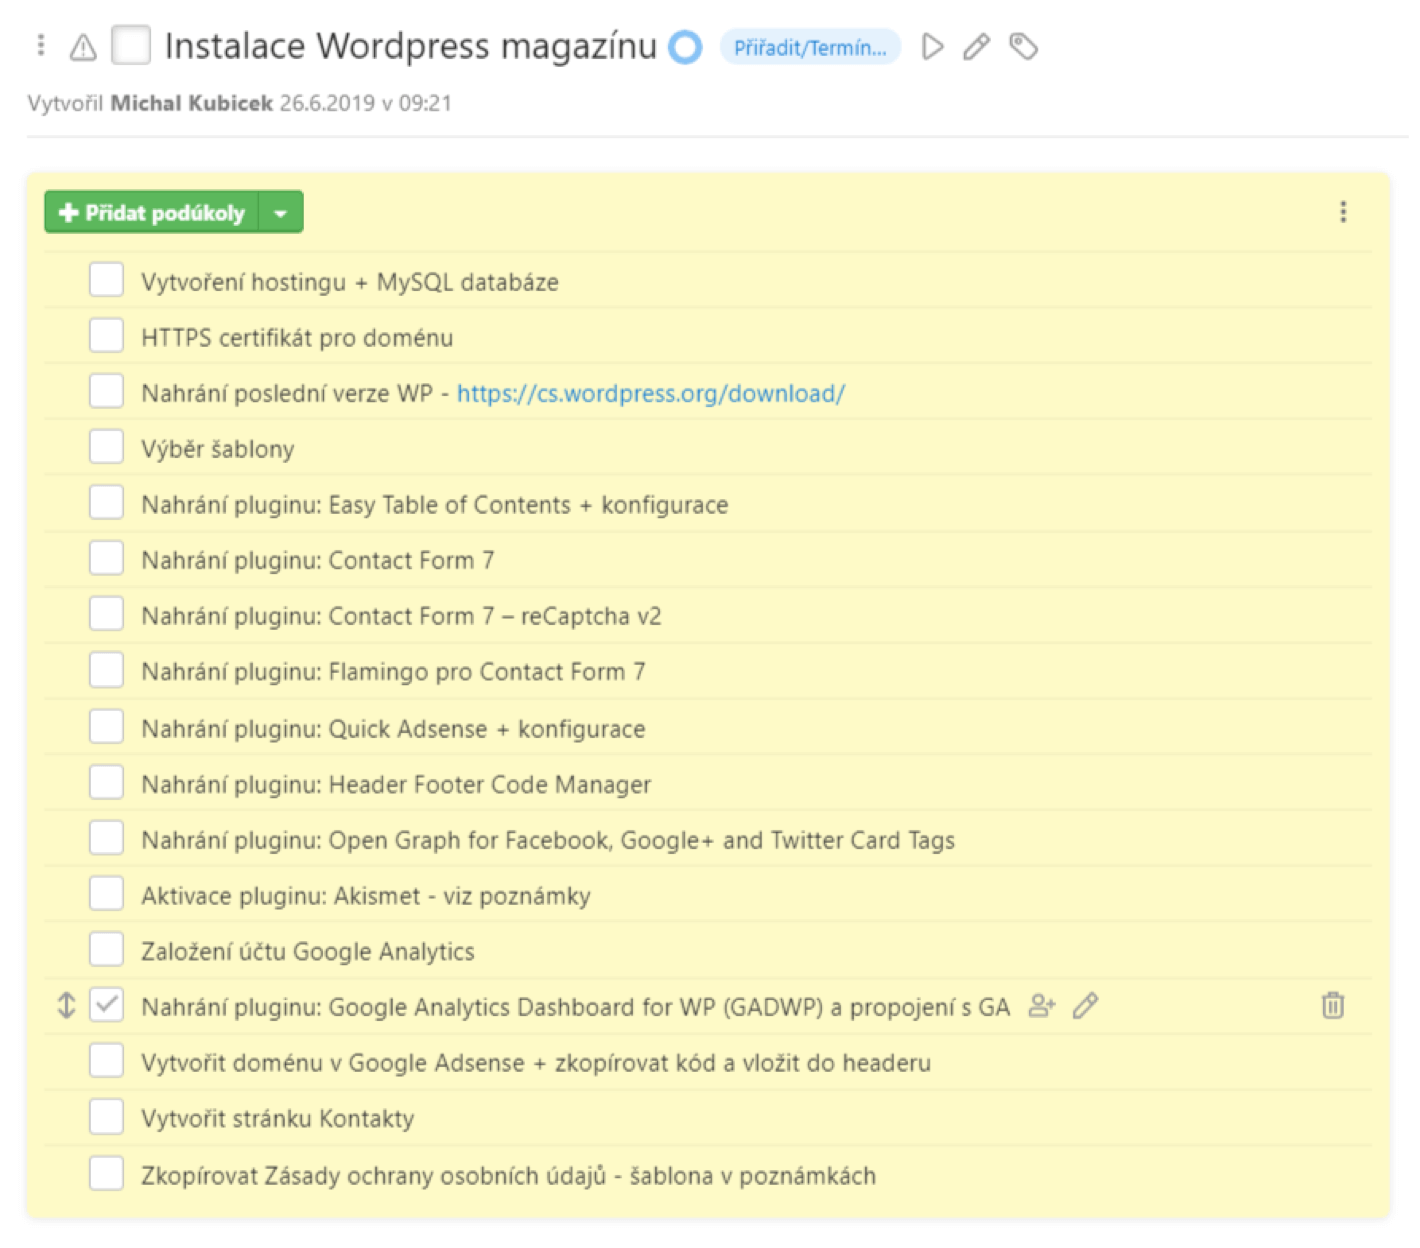
Task: Check Vytvořit stránku Kontakty subtask
Action: pos(106,1117)
